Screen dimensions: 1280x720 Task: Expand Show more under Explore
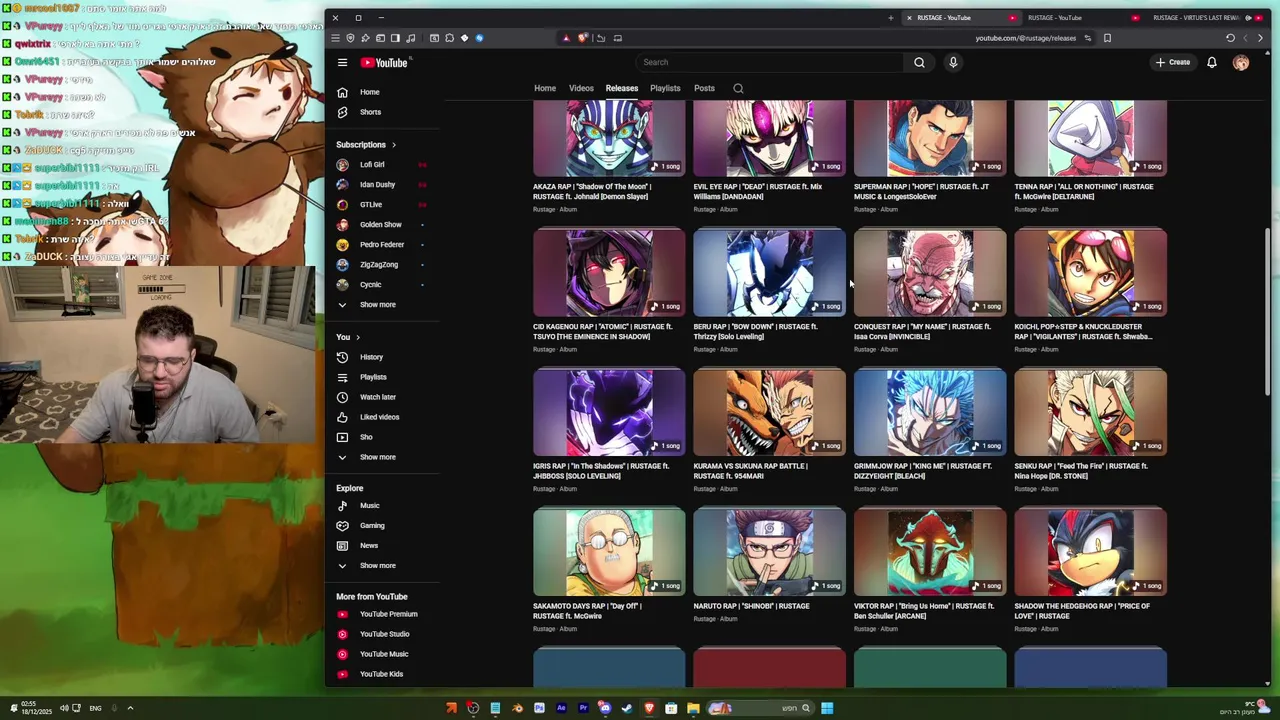[378, 565]
